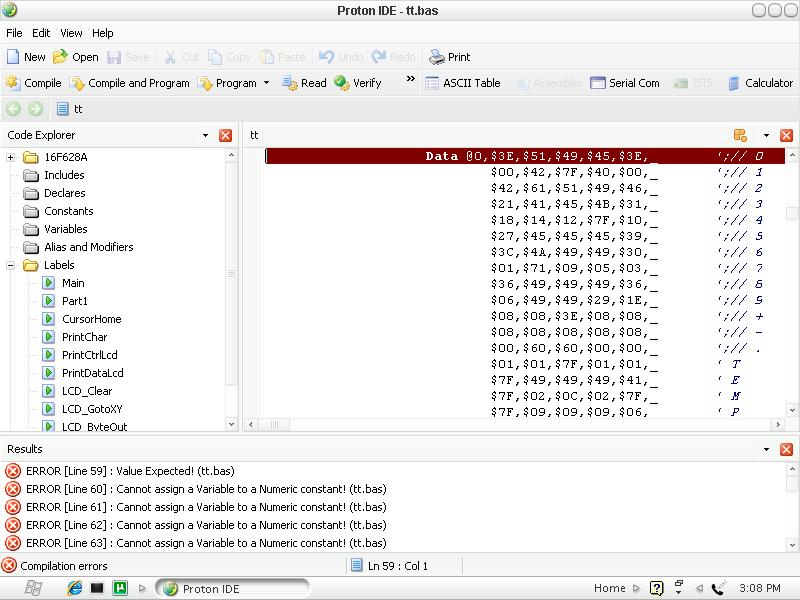
Task: Show more toolbar buttons via the chevron
Action: coord(410,79)
